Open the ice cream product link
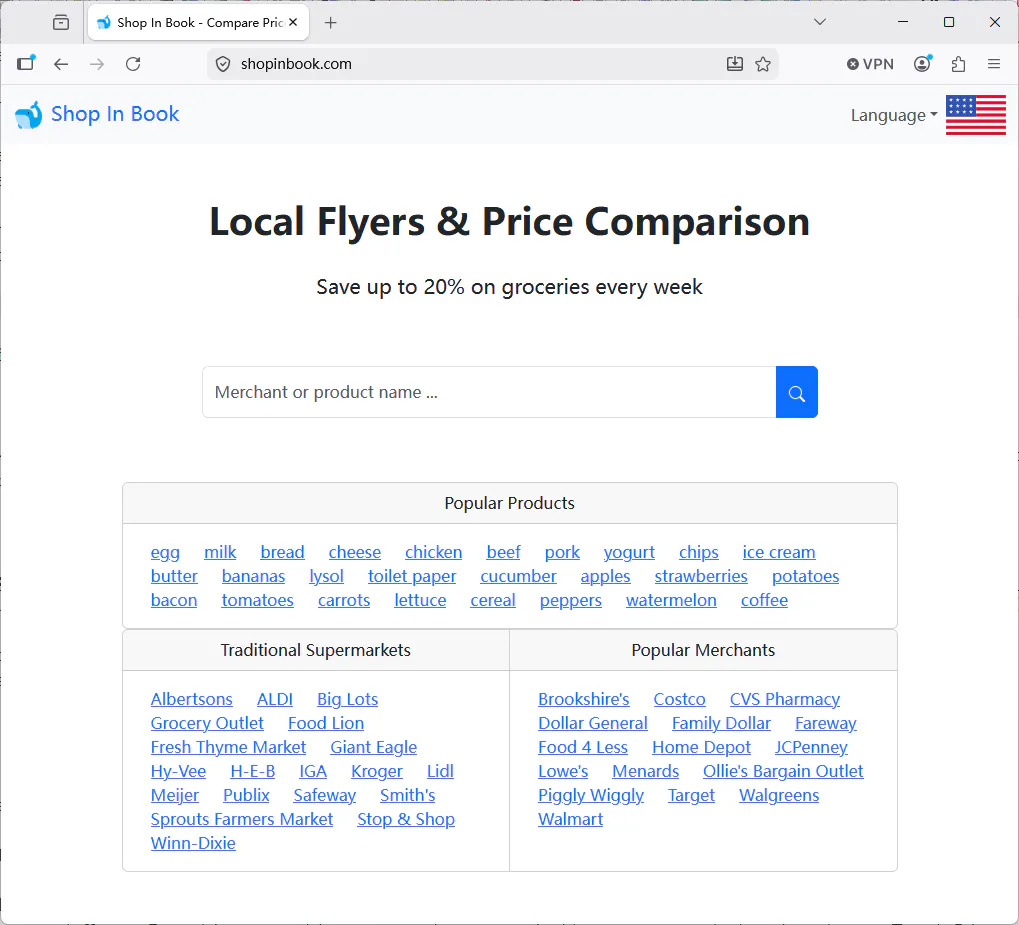The width and height of the screenshot is (1019, 925). tap(779, 552)
